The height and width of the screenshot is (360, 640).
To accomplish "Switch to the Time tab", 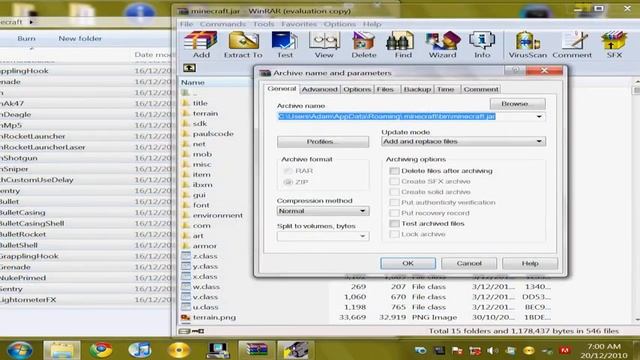I will pos(446,89).
